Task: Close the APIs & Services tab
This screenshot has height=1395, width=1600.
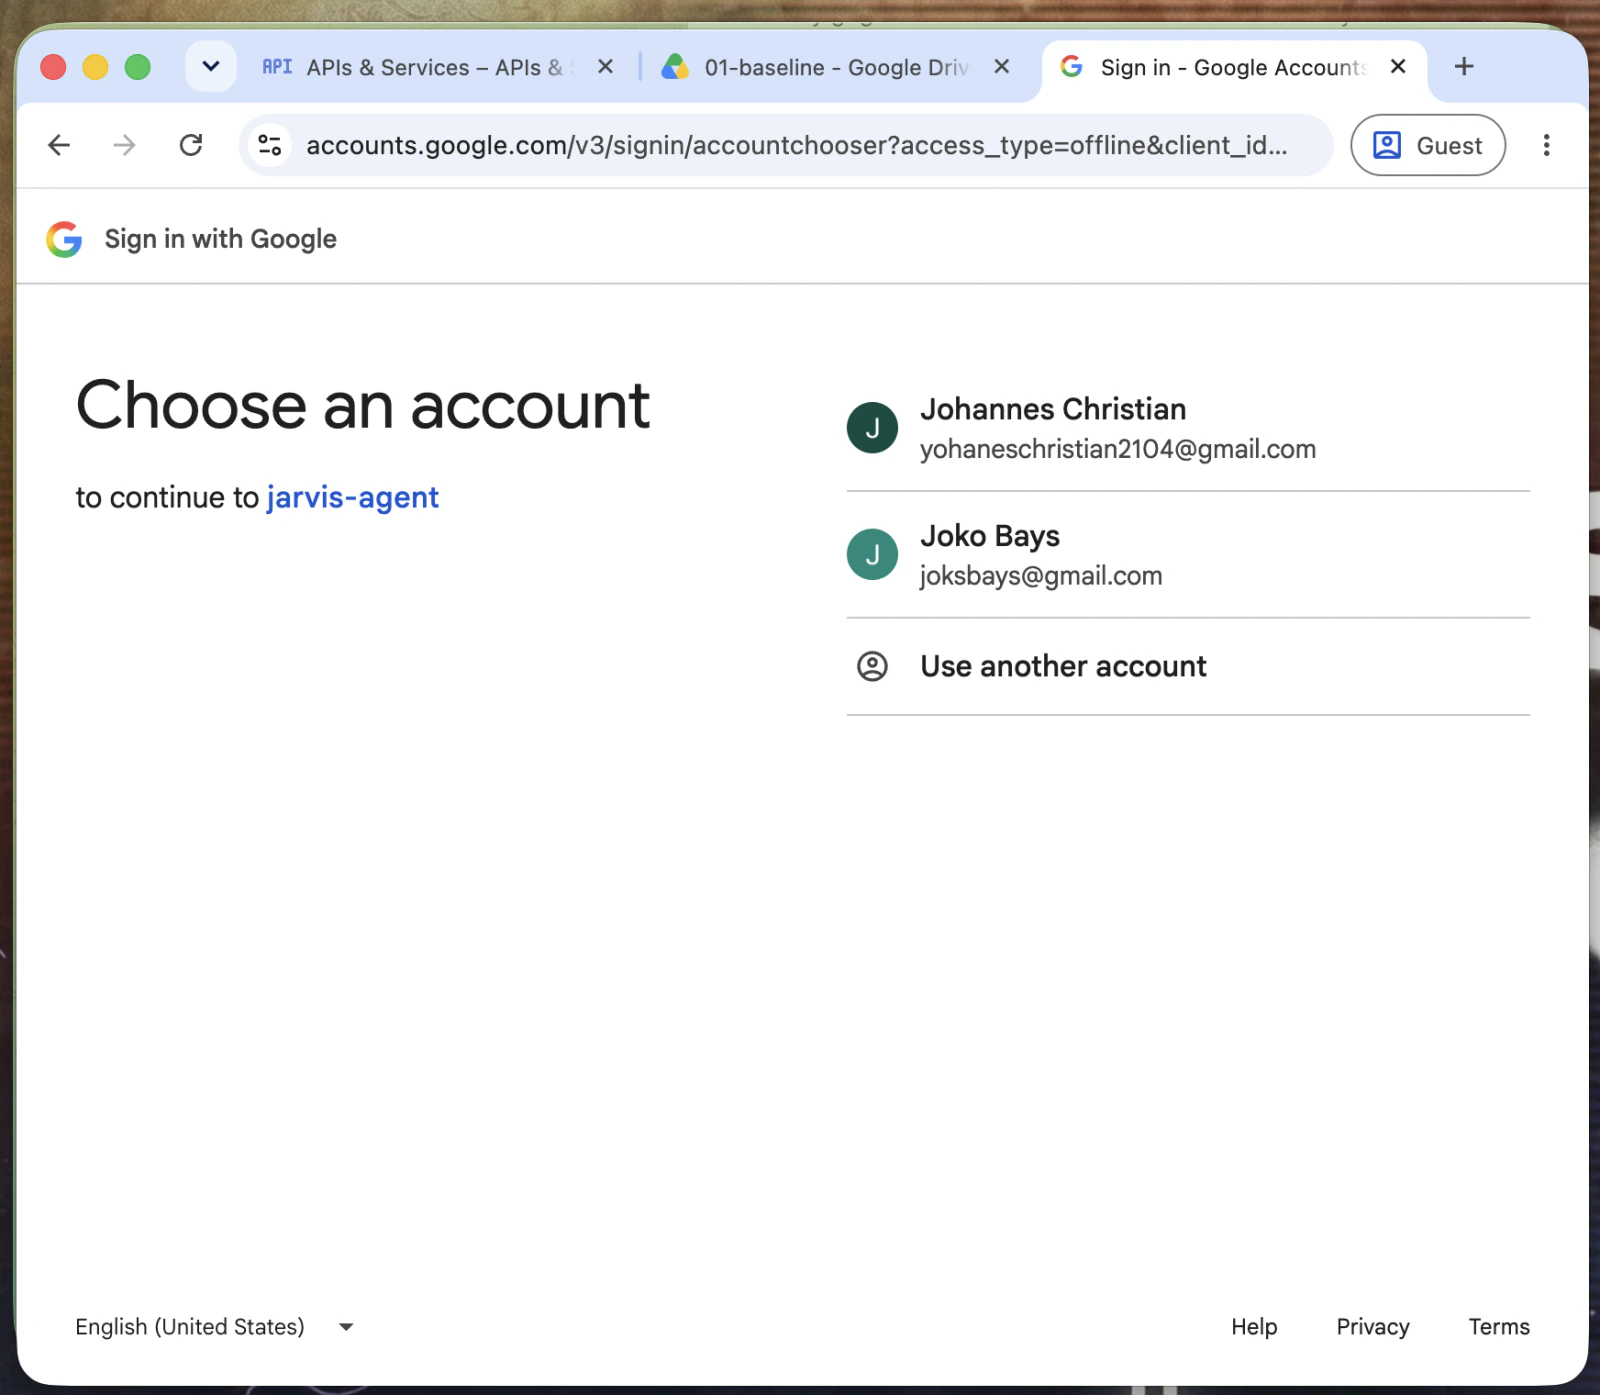Action: [605, 67]
